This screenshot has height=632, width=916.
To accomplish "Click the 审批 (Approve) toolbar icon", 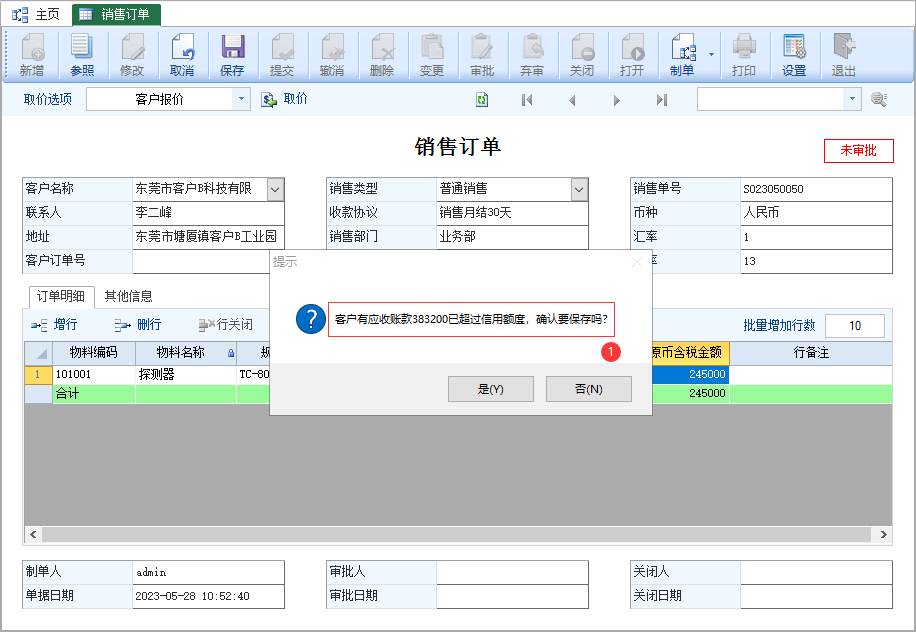I will (482, 55).
